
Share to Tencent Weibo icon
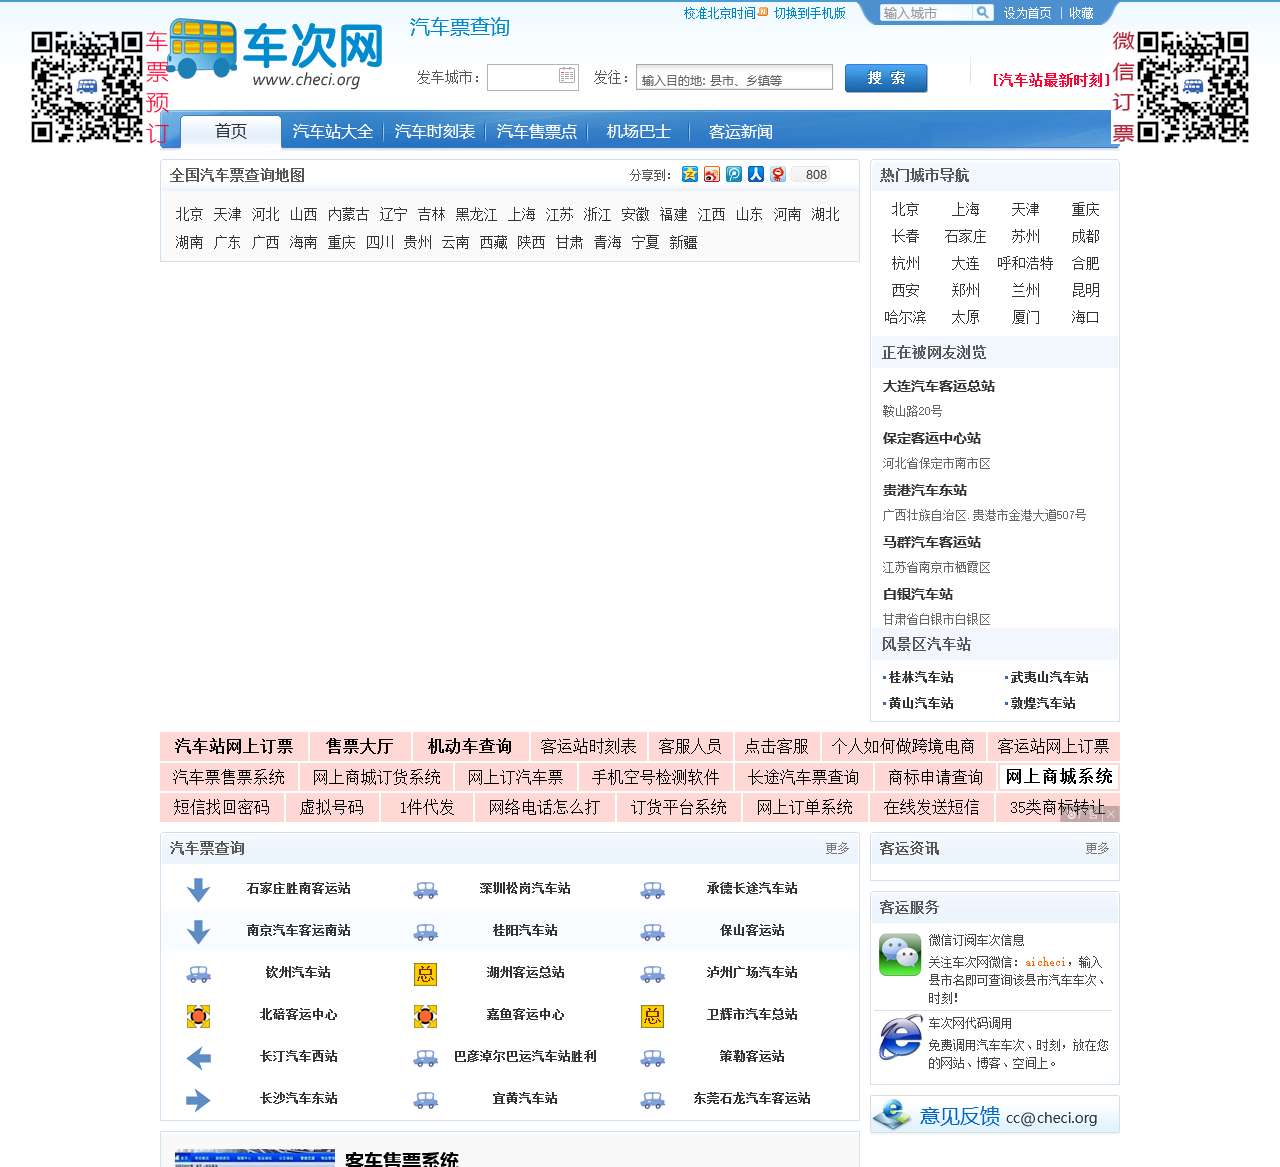click(x=734, y=174)
